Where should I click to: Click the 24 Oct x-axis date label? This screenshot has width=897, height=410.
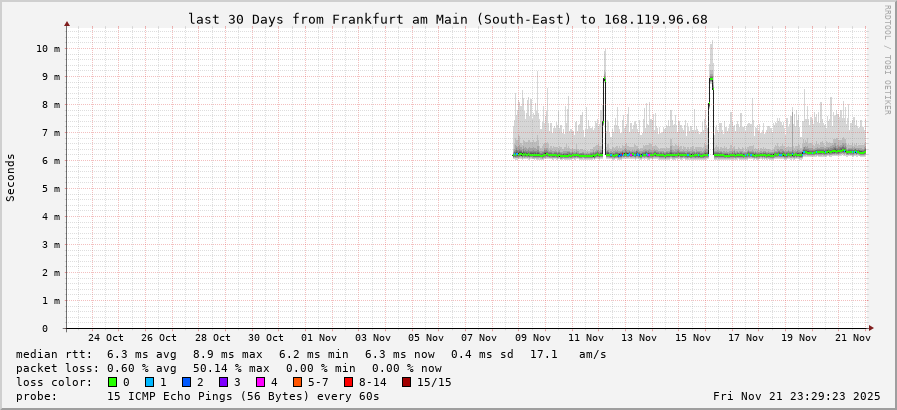point(106,338)
